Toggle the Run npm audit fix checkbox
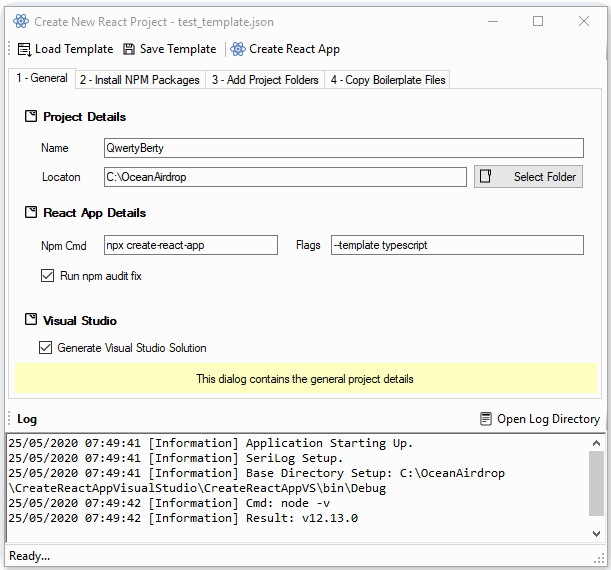Image resolution: width=611 pixels, height=570 pixels. tap(48, 275)
